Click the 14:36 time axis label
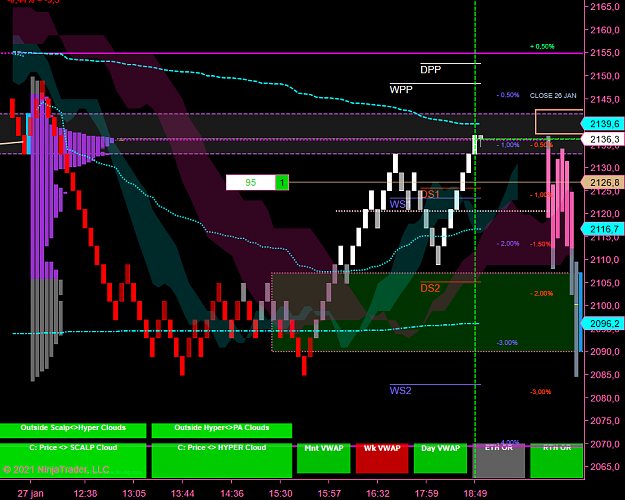The height and width of the screenshot is (500, 625). pos(232,494)
